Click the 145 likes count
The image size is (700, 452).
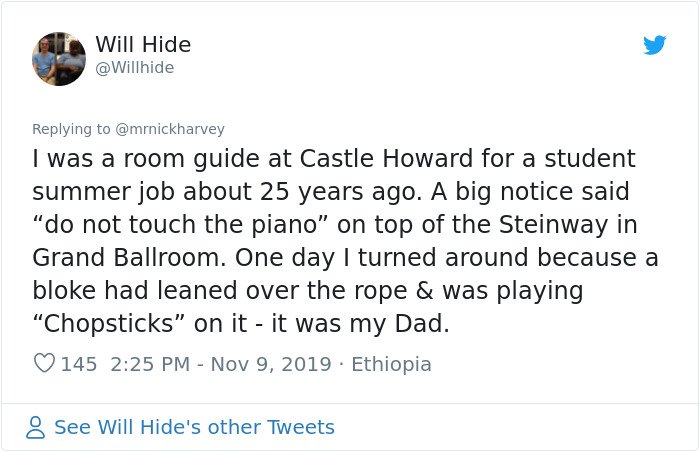(x=79, y=364)
